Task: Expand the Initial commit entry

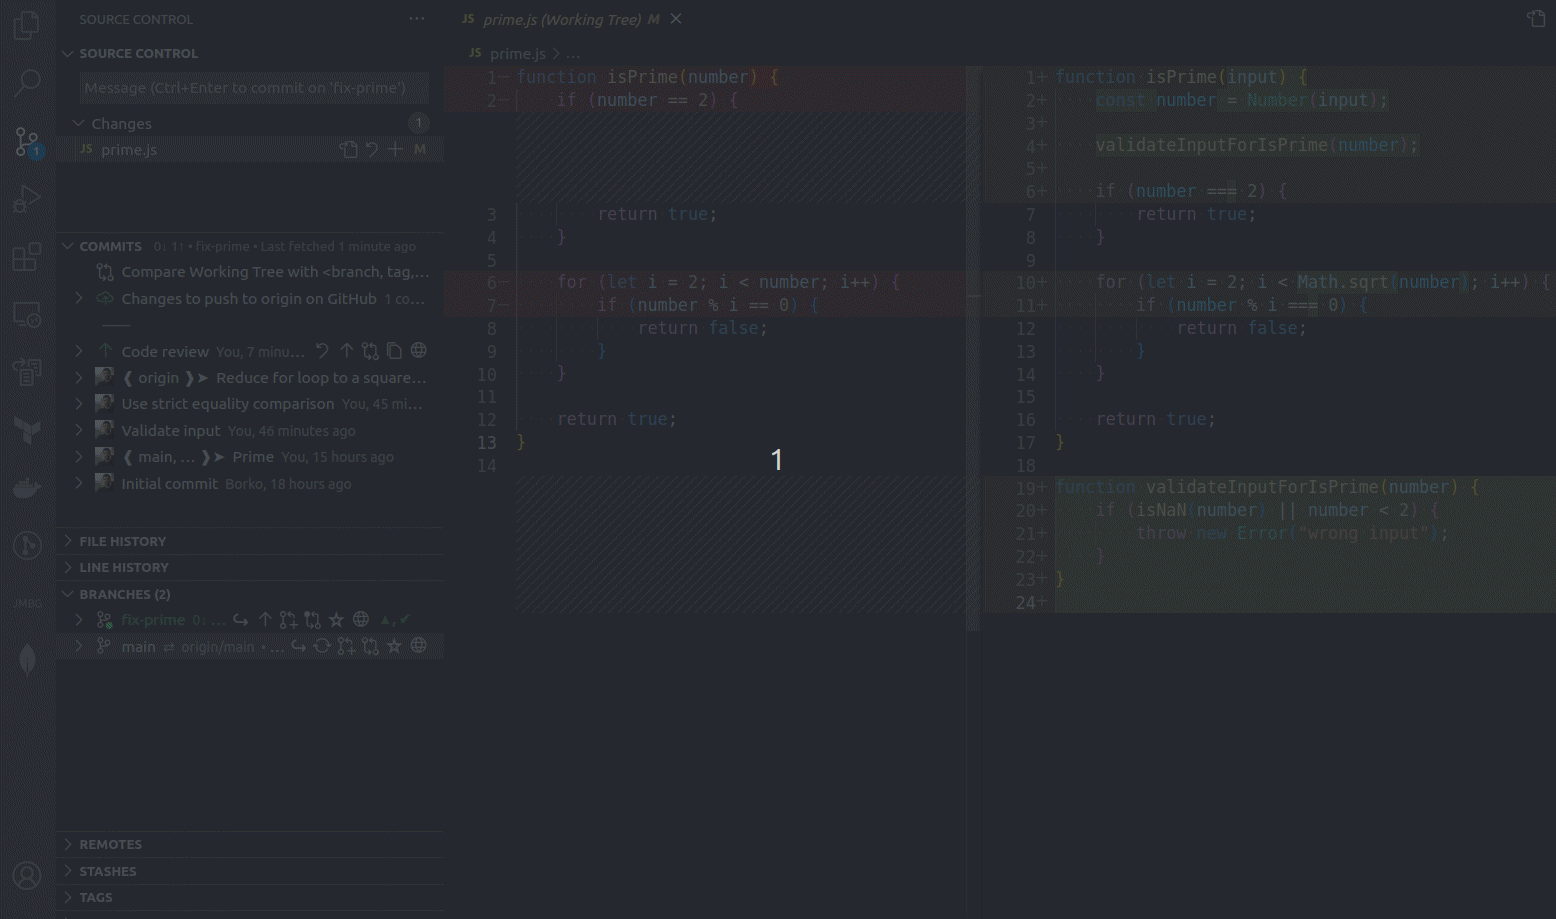Action: pyautogui.click(x=79, y=483)
